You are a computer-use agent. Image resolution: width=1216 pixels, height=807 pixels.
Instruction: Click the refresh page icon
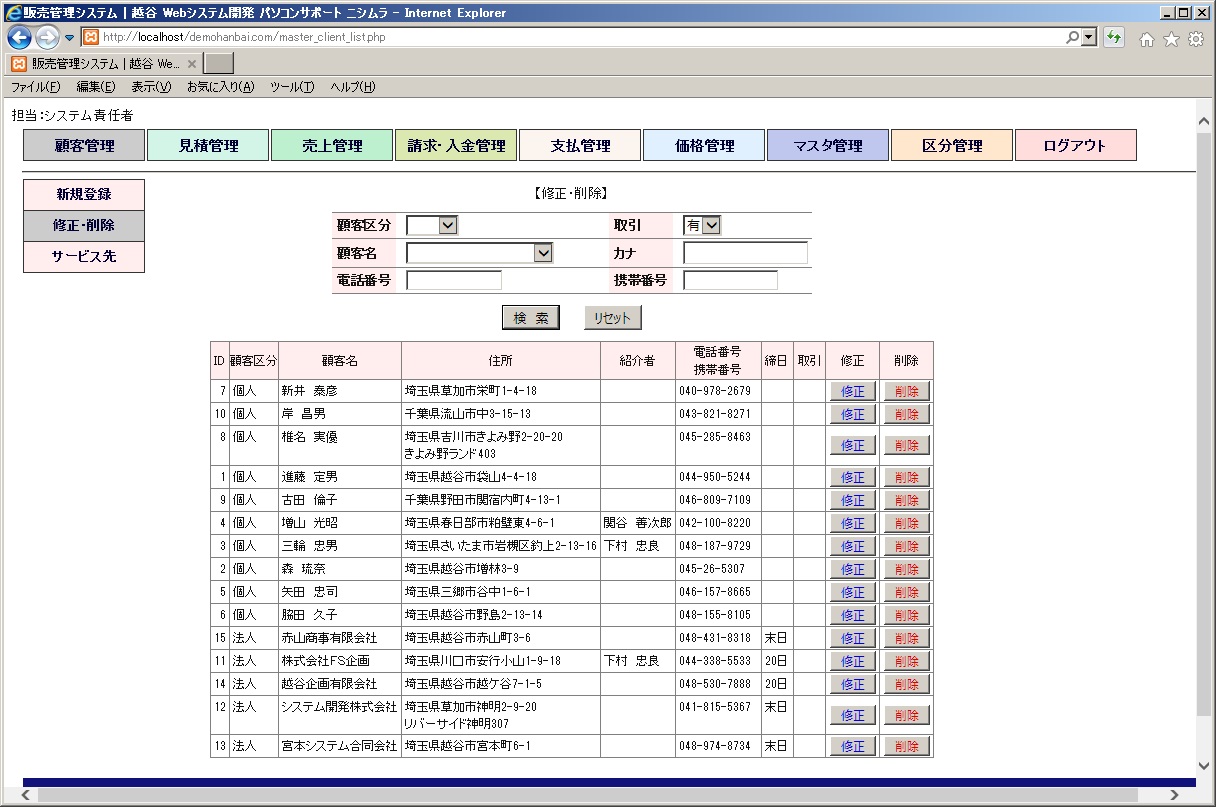click(x=1114, y=38)
